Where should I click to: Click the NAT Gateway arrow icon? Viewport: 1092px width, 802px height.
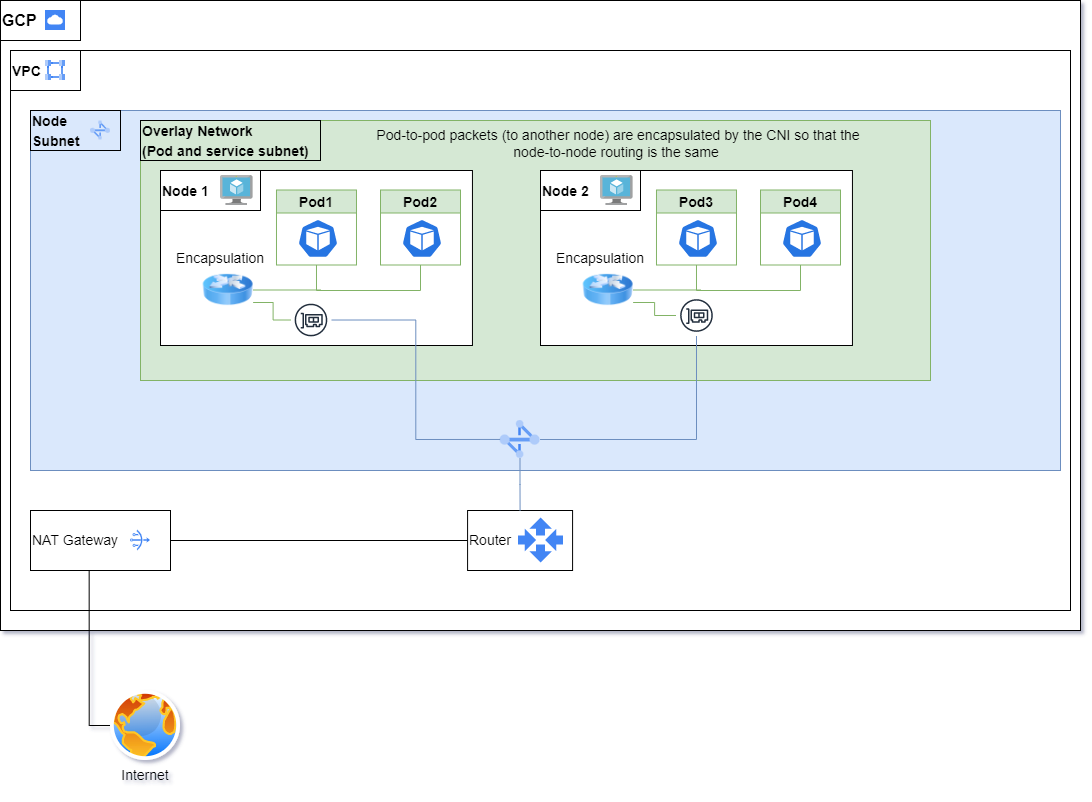pyautogui.click(x=140, y=540)
